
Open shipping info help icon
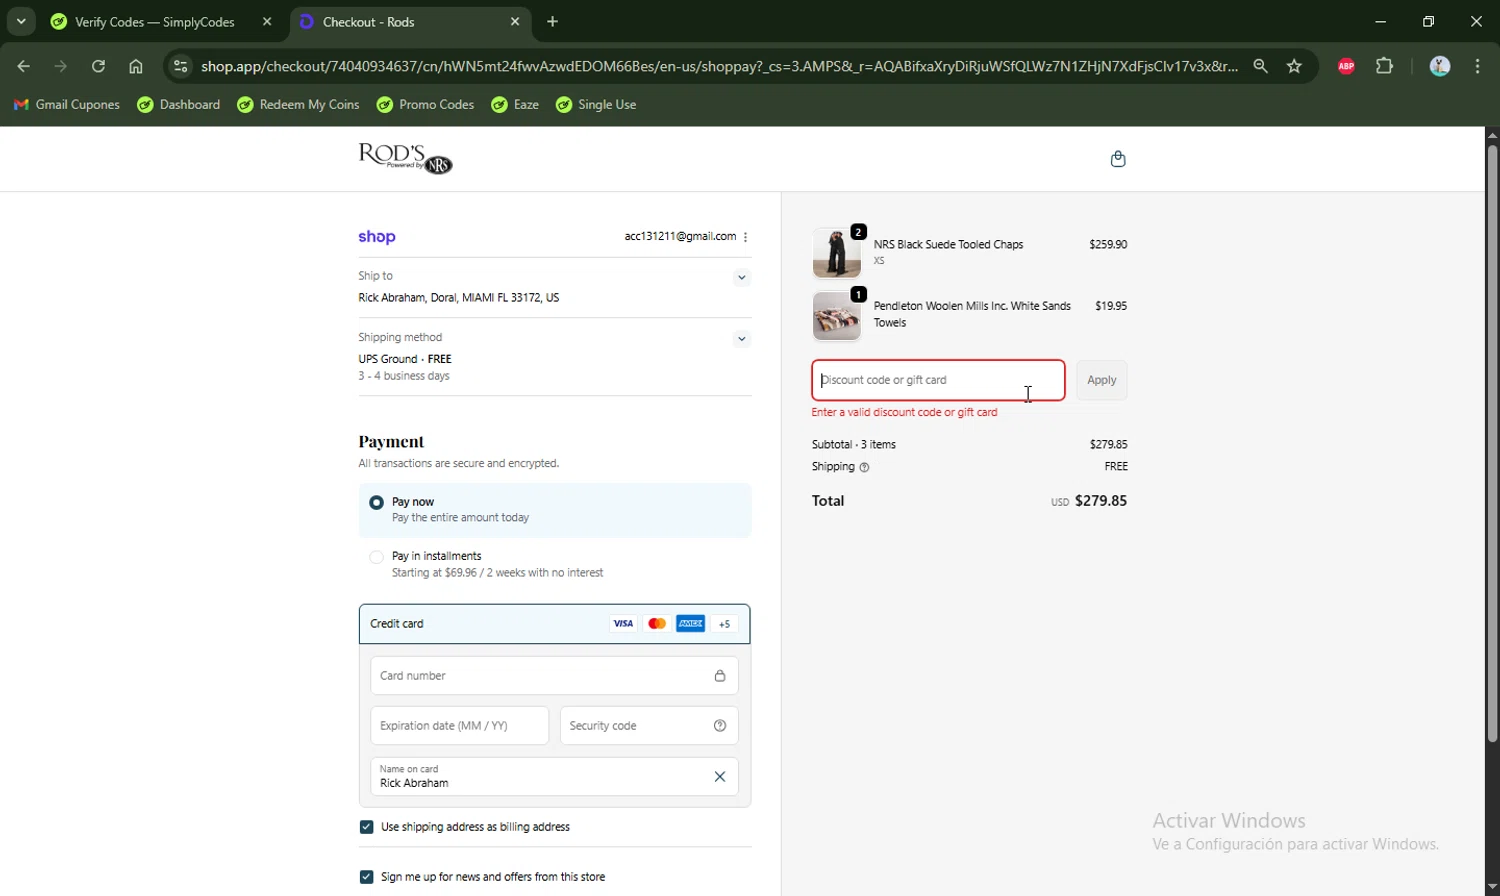pyautogui.click(x=865, y=467)
